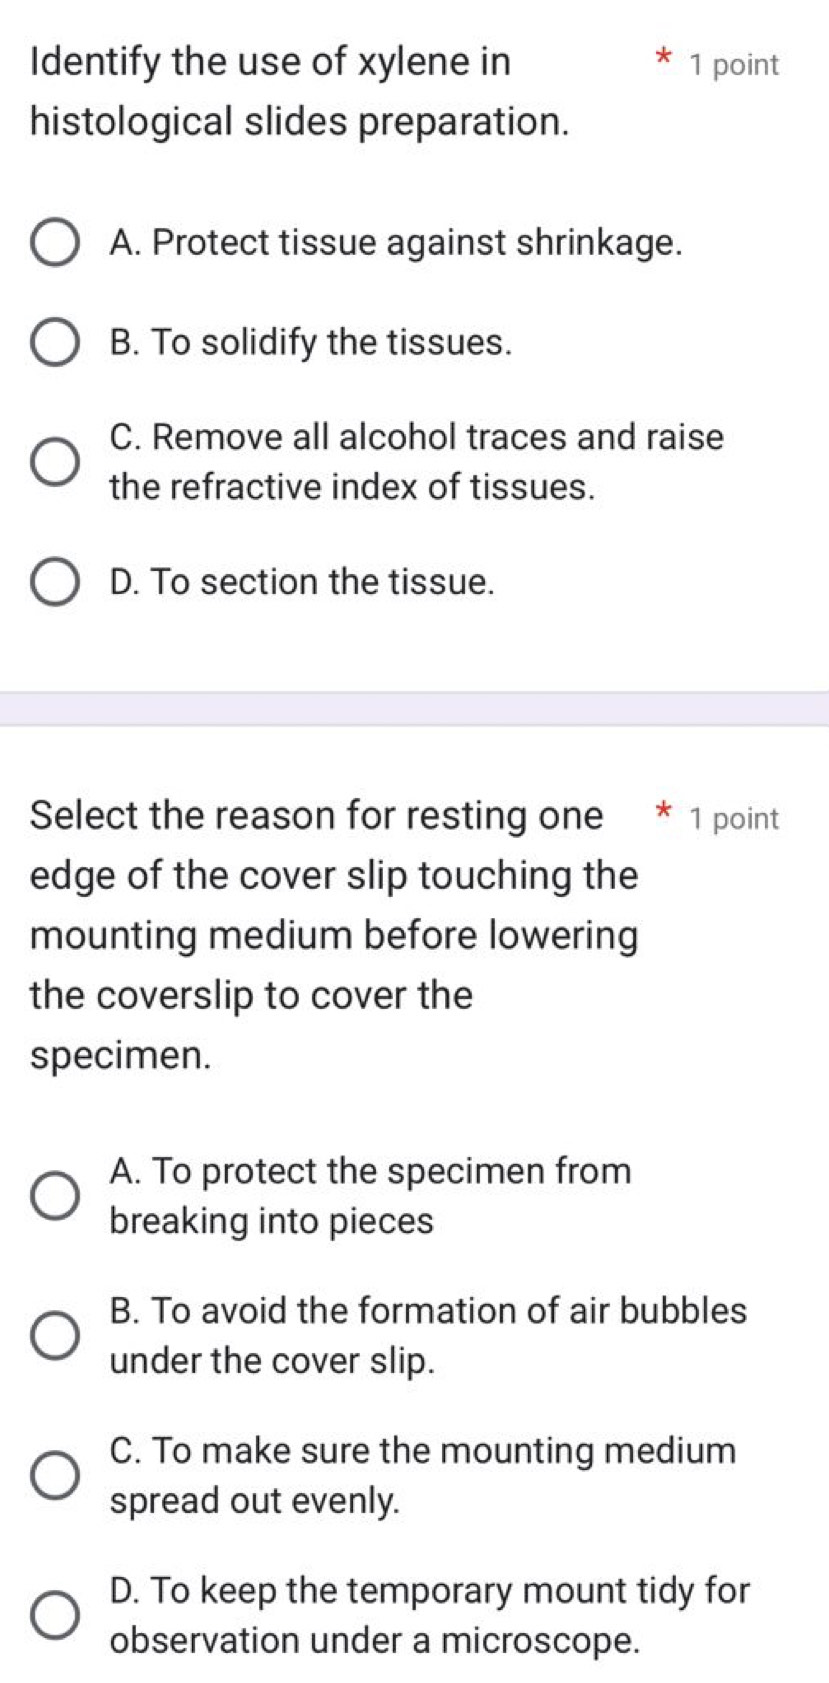Click the answer text 'A. Protect tissue against shrinkage.'
This screenshot has width=829, height=1683.
click(397, 243)
